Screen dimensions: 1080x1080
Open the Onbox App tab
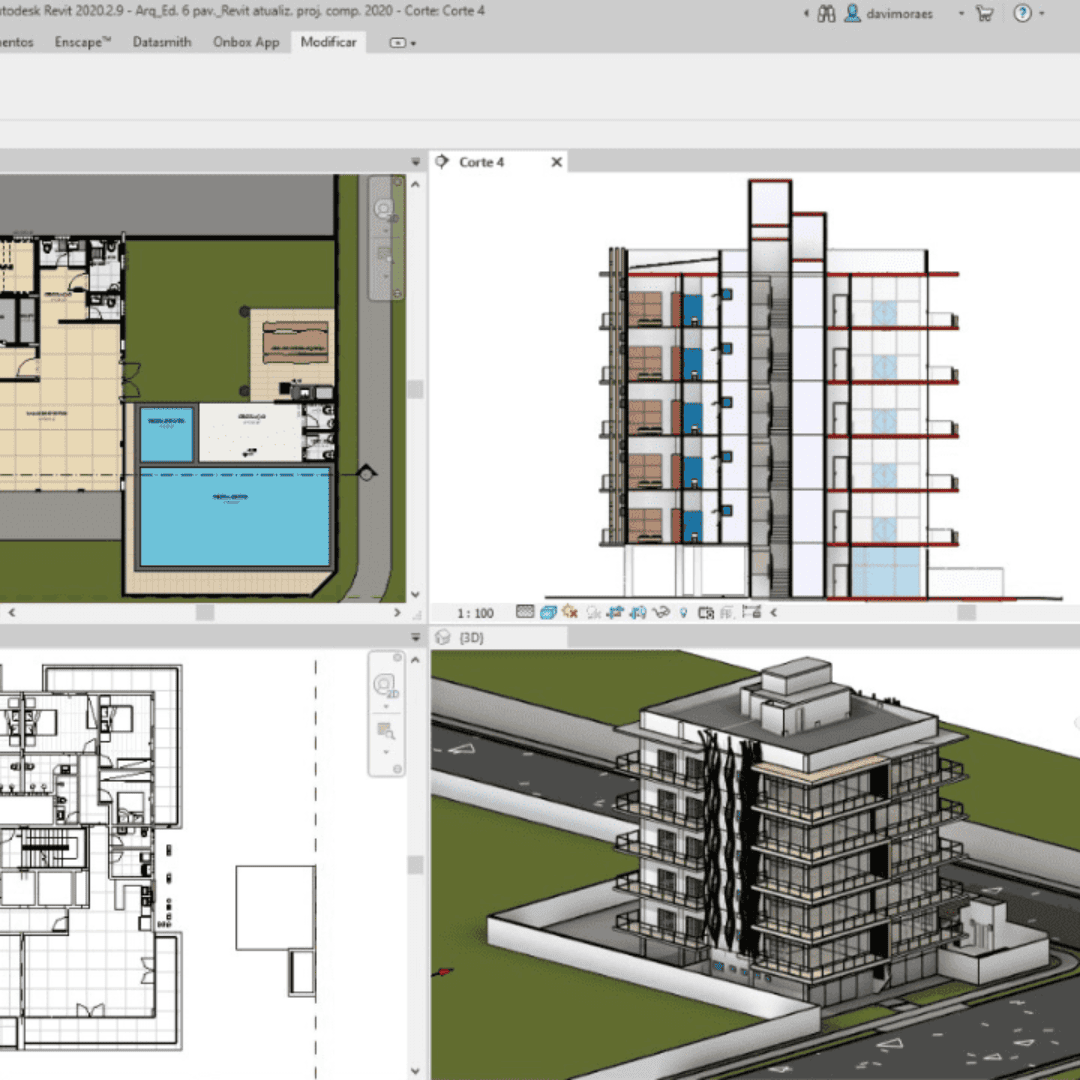[x=246, y=42]
